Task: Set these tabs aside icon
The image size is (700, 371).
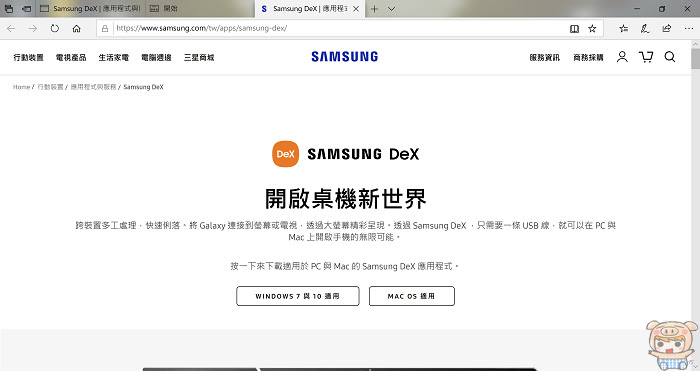Action: 27,8
